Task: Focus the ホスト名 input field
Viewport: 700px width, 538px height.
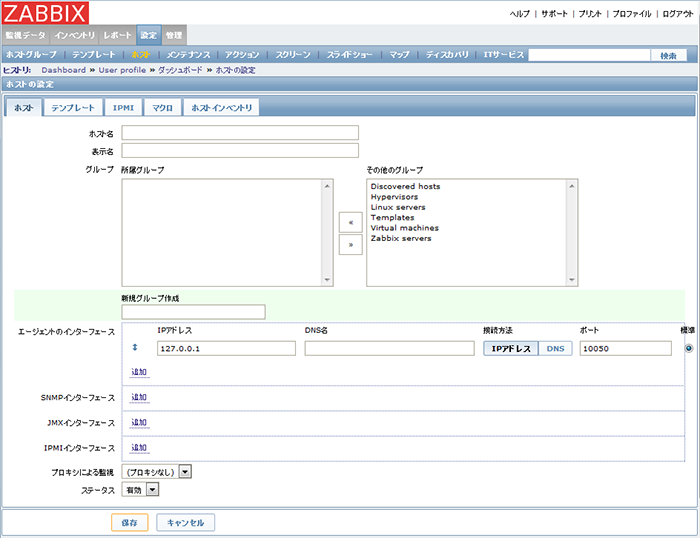Action: point(240,133)
